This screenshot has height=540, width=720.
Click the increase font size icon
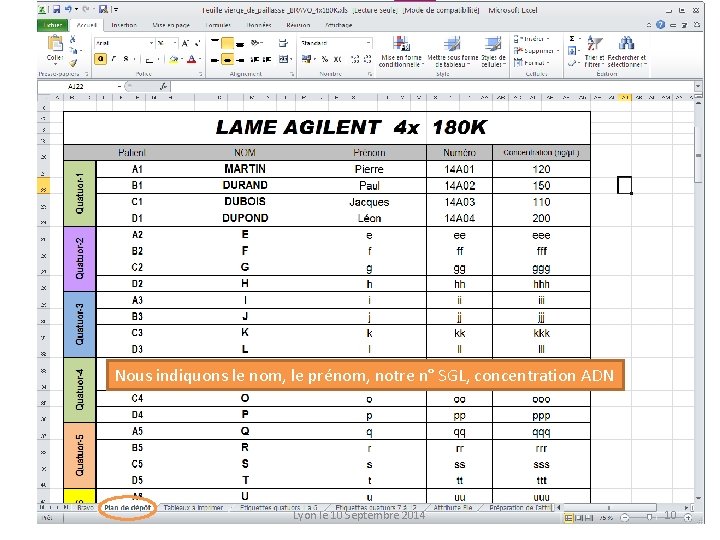(186, 43)
